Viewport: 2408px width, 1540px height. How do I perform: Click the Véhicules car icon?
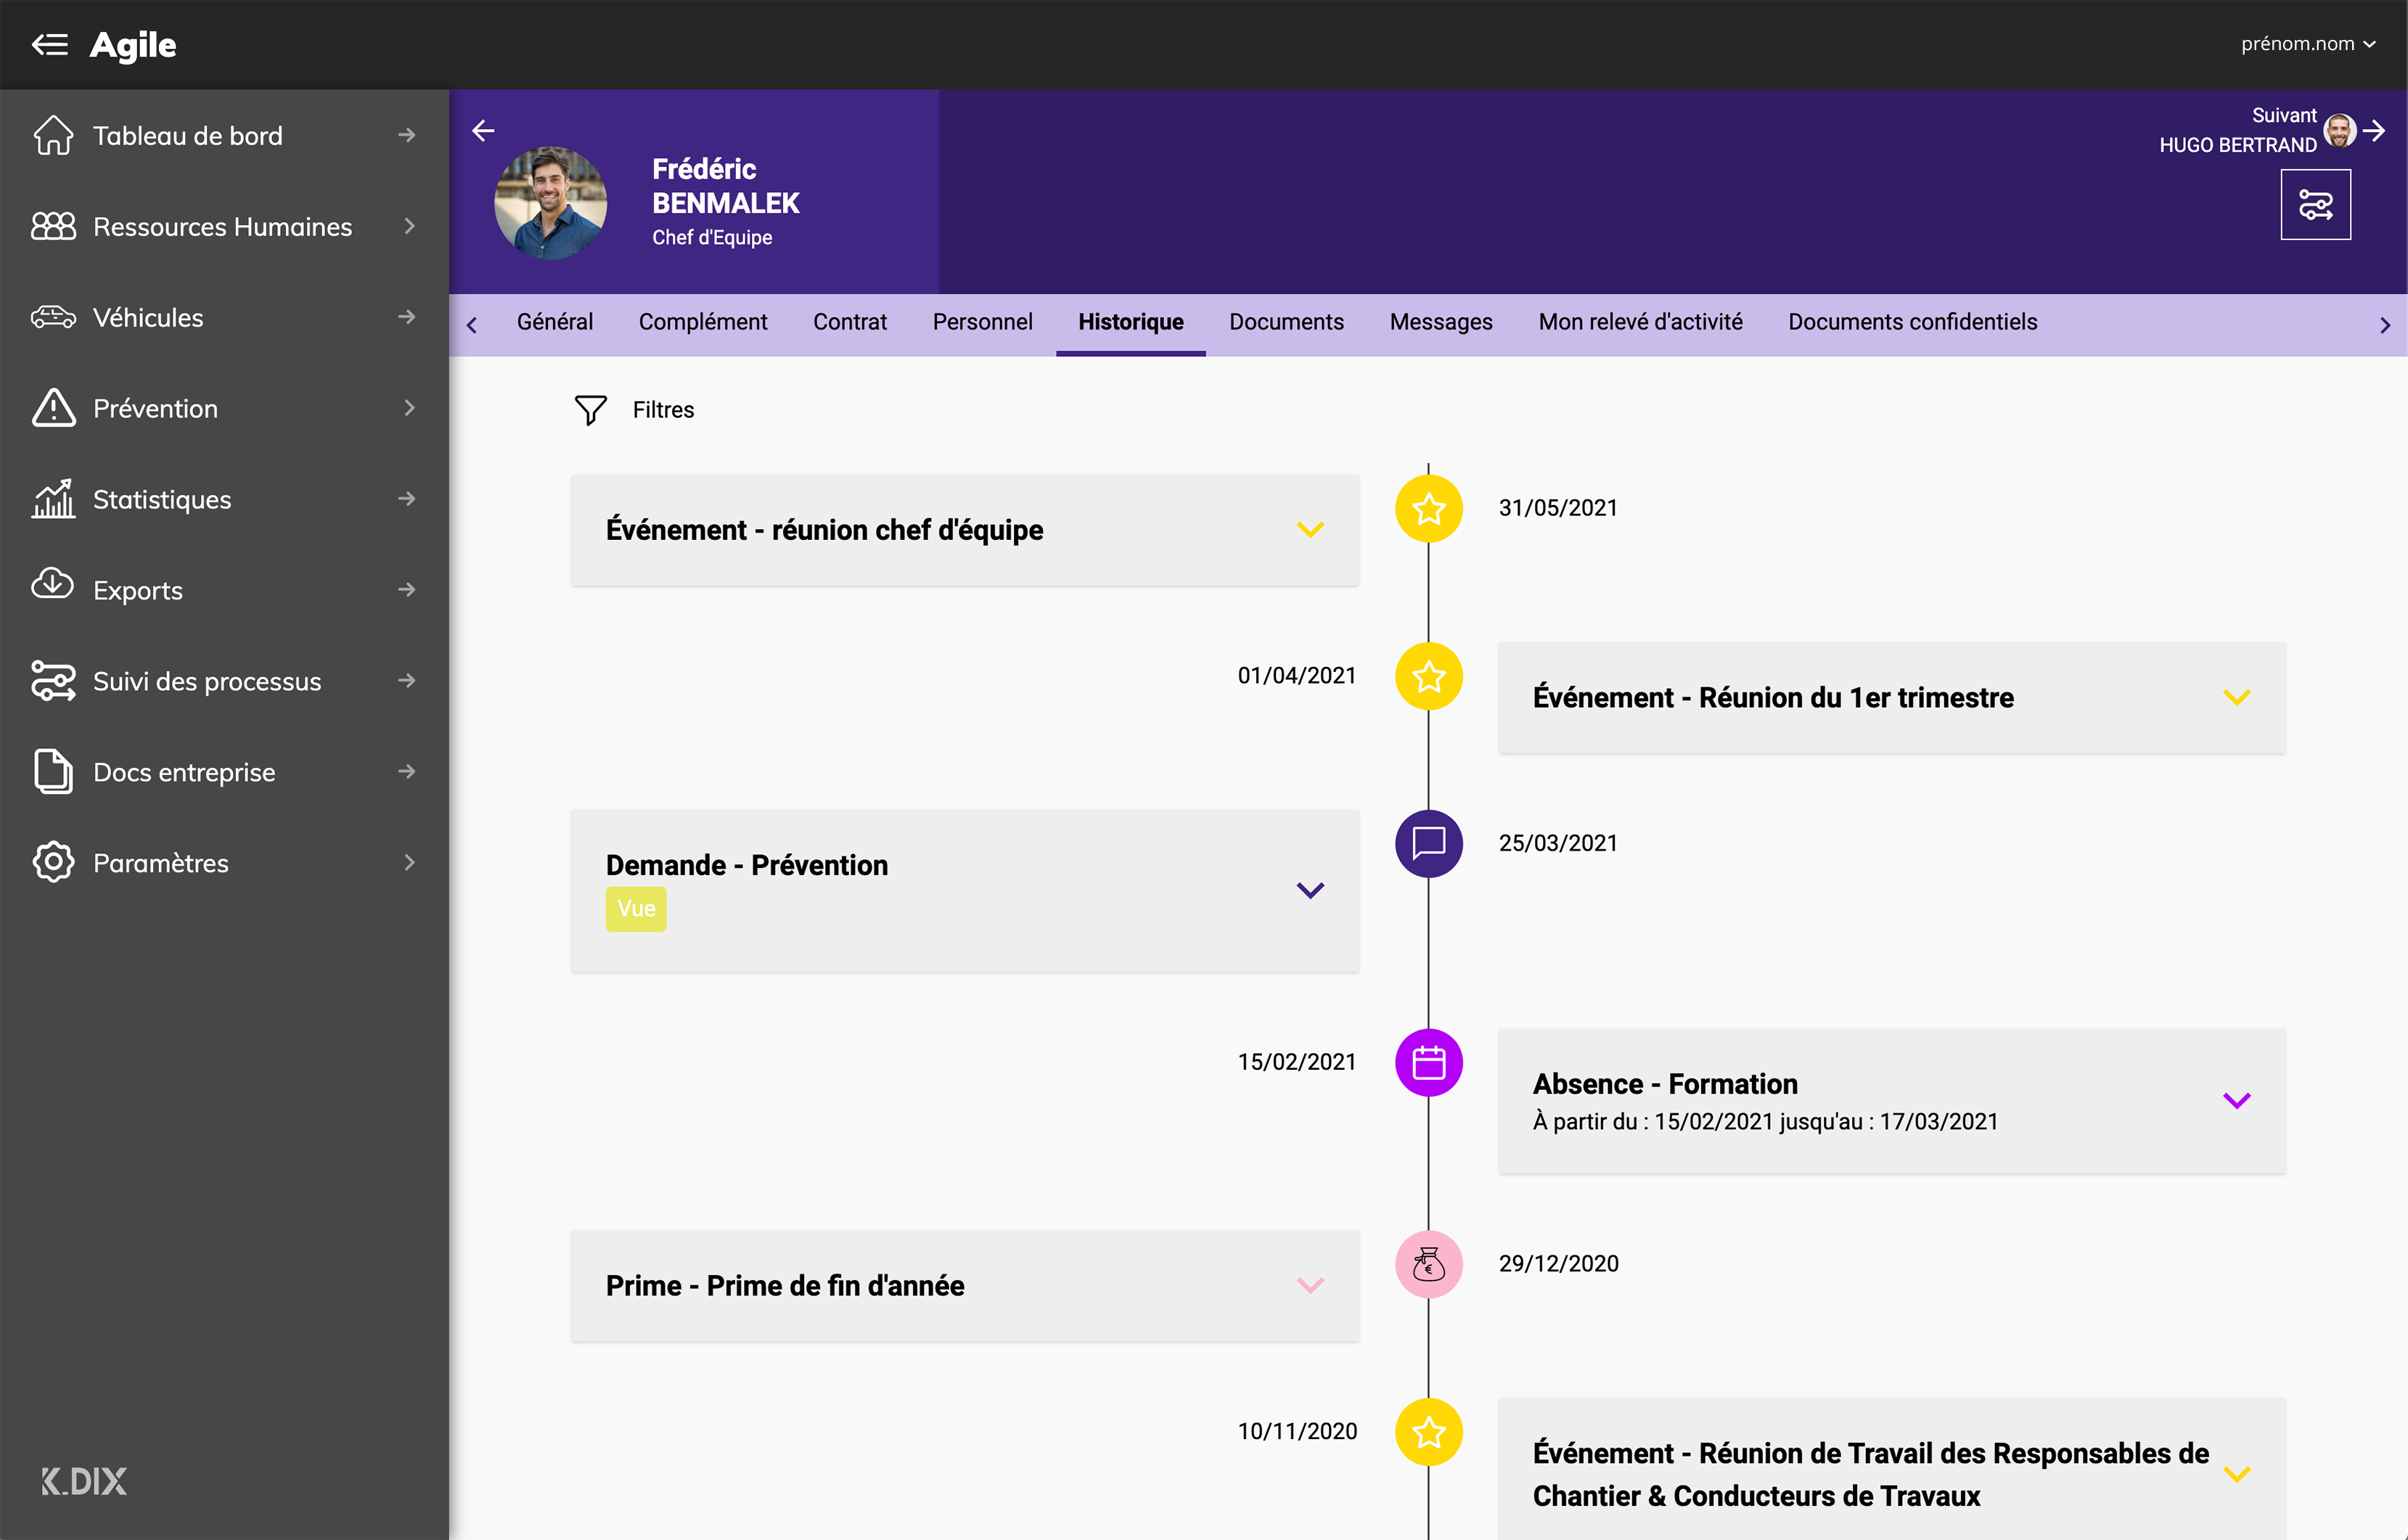tap(53, 317)
